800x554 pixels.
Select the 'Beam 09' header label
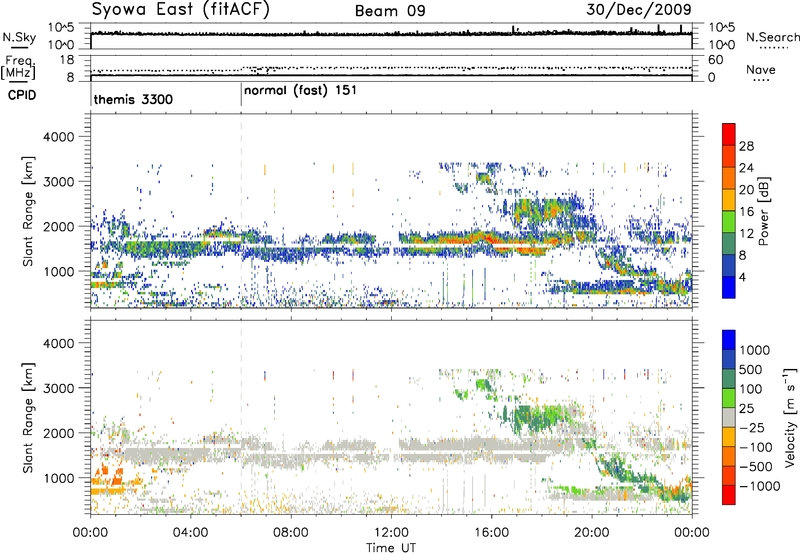(390, 11)
